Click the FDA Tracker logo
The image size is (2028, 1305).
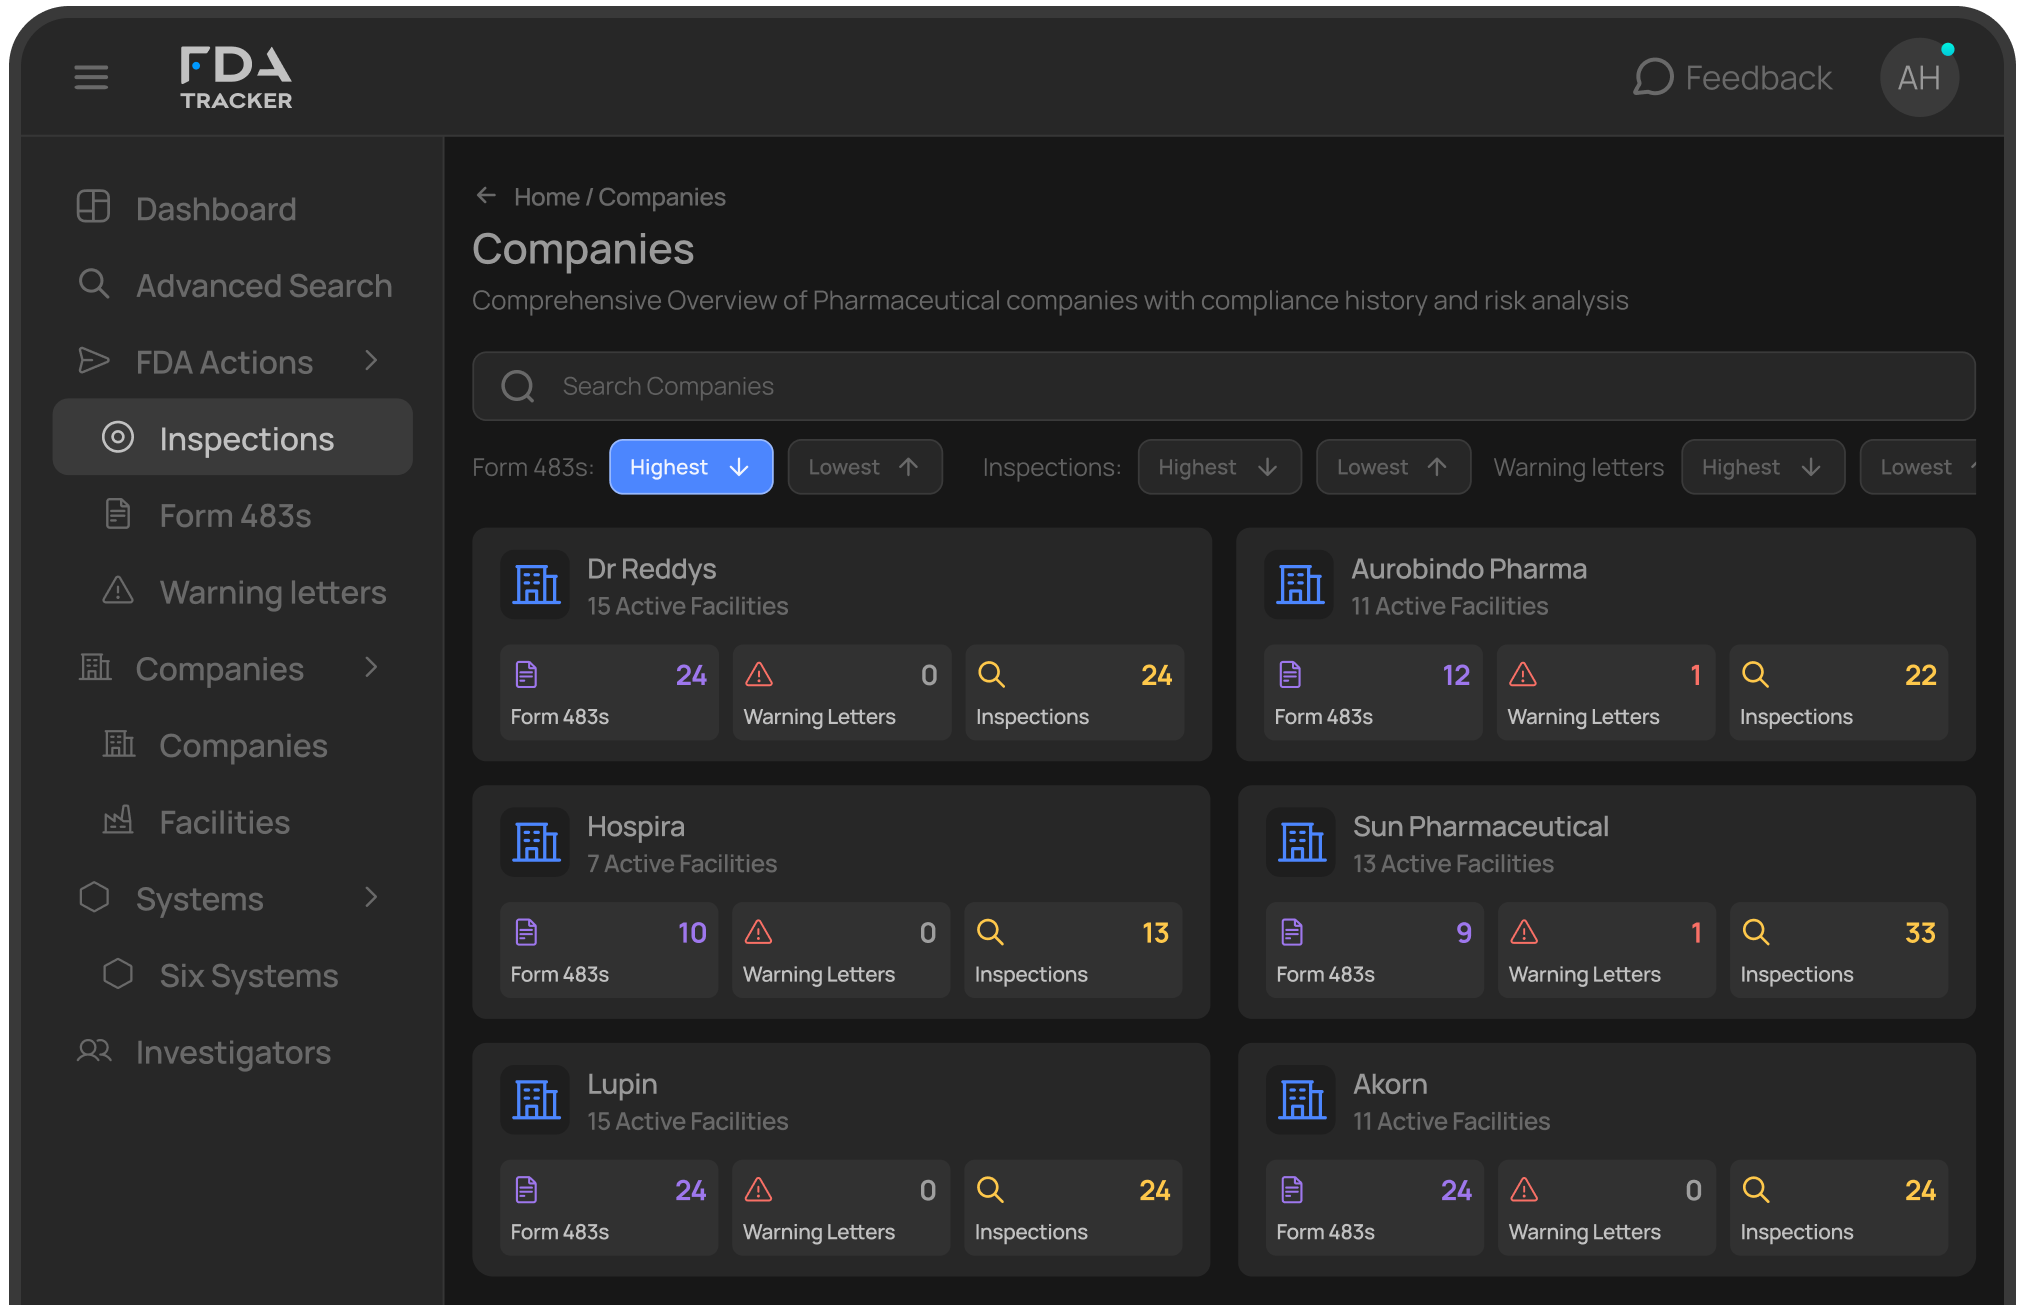236,78
